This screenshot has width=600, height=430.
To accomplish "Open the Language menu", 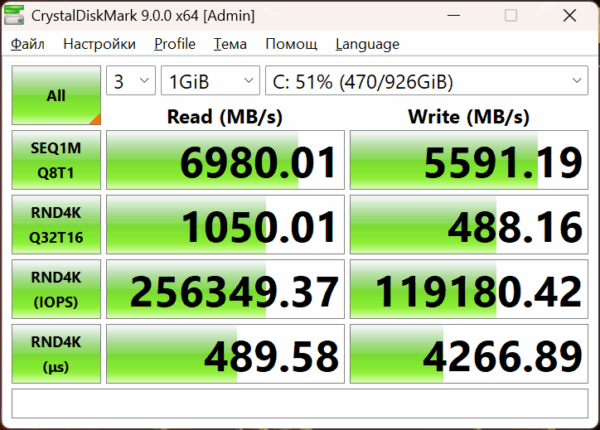I will (367, 44).
